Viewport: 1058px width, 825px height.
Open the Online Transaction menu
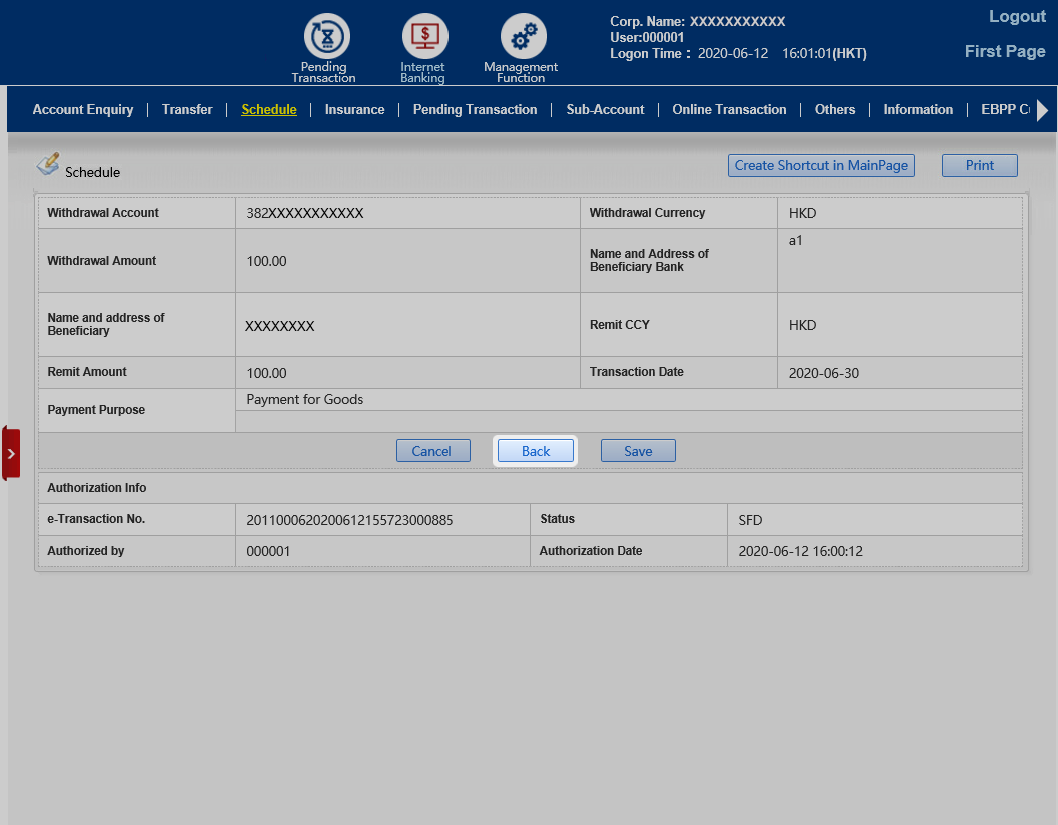pyautogui.click(x=729, y=110)
